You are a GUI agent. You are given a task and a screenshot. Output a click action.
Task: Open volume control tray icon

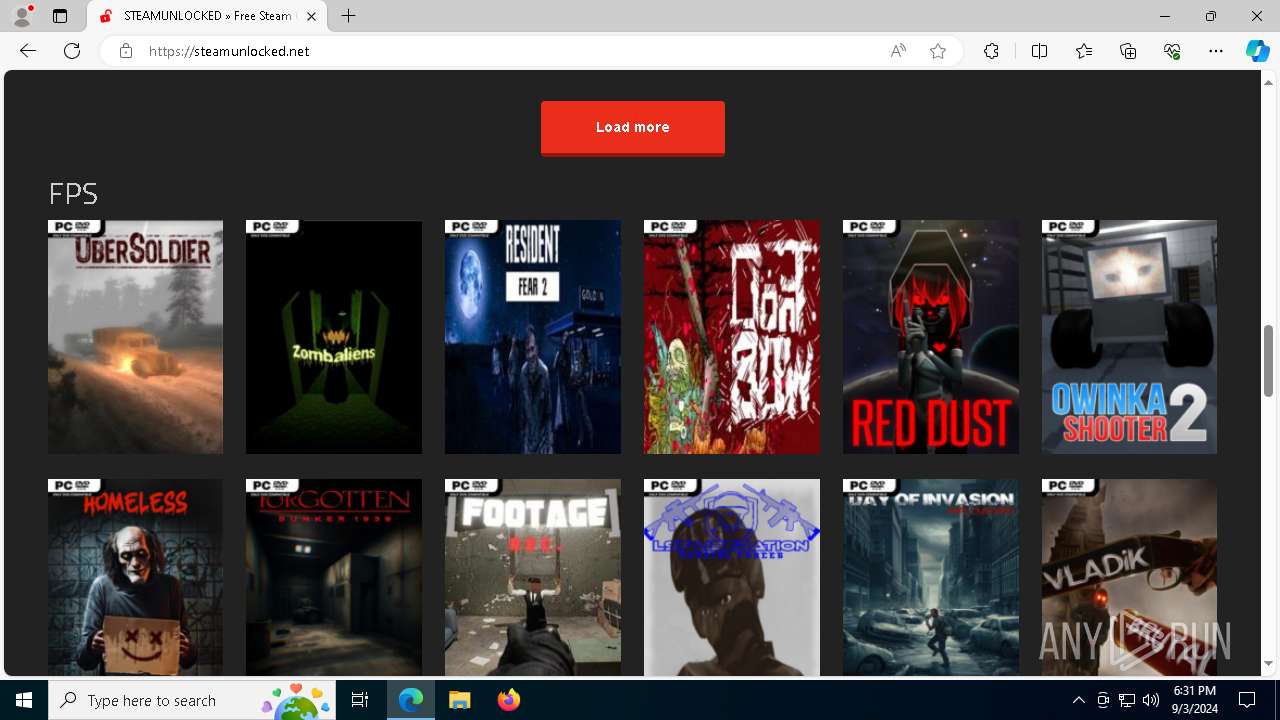[1151, 700]
